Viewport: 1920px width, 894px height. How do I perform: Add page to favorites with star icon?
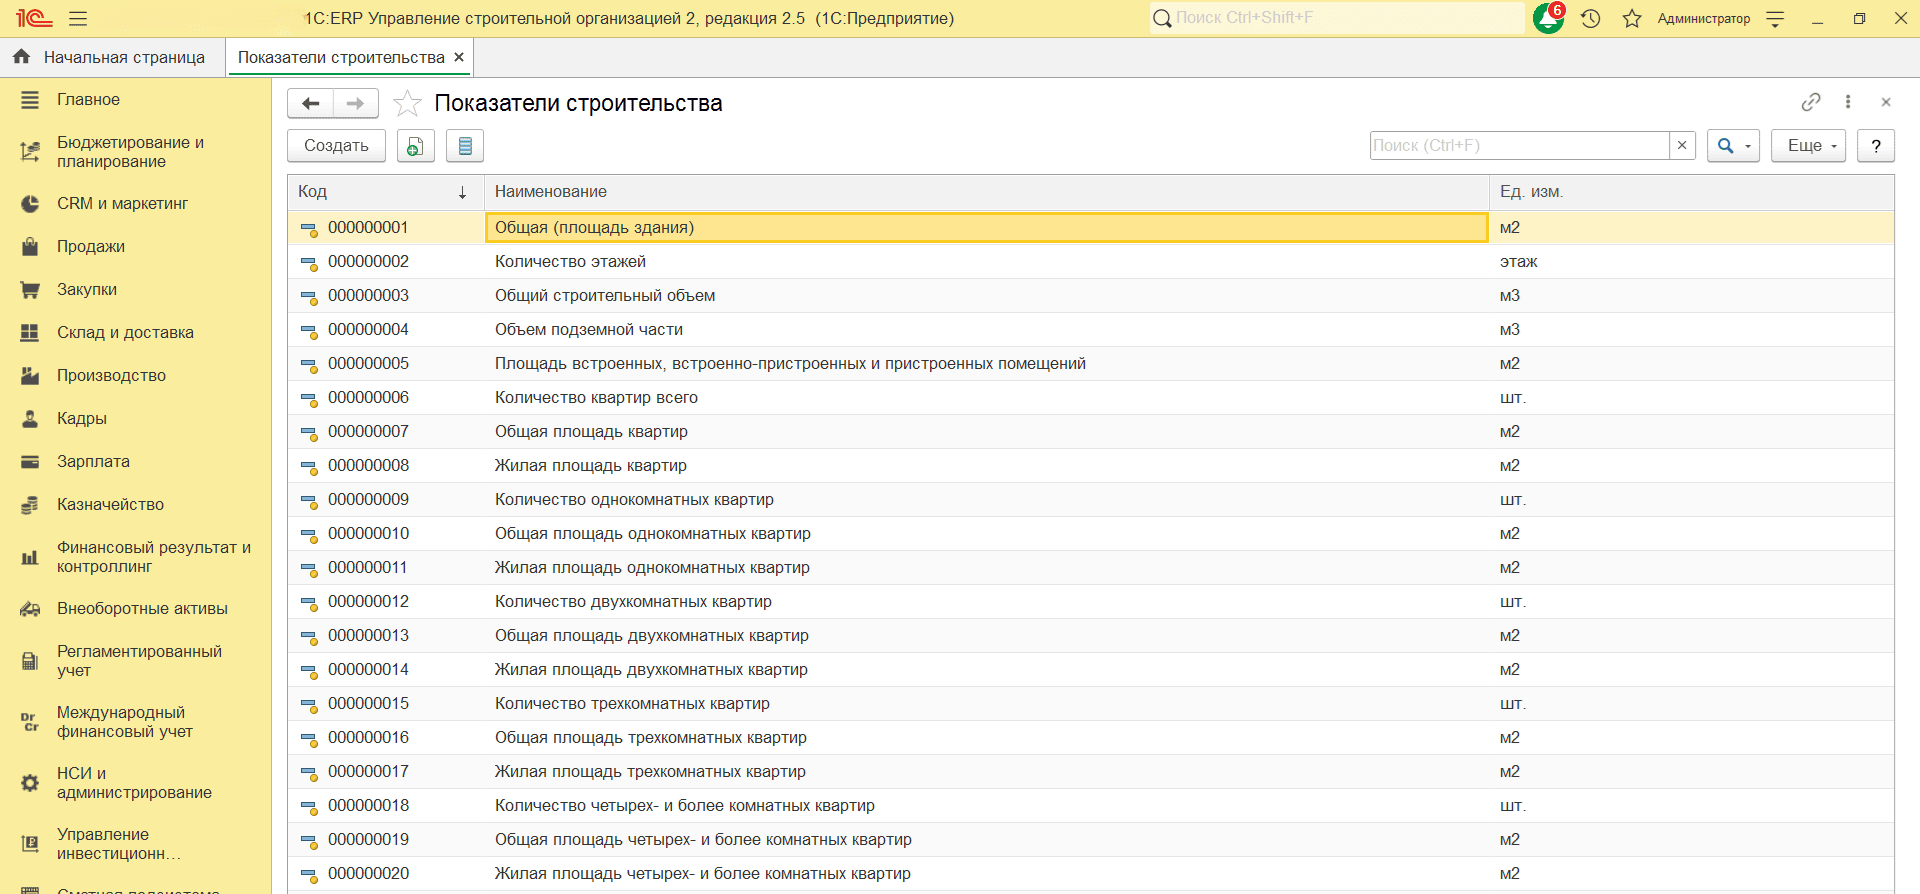click(407, 103)
